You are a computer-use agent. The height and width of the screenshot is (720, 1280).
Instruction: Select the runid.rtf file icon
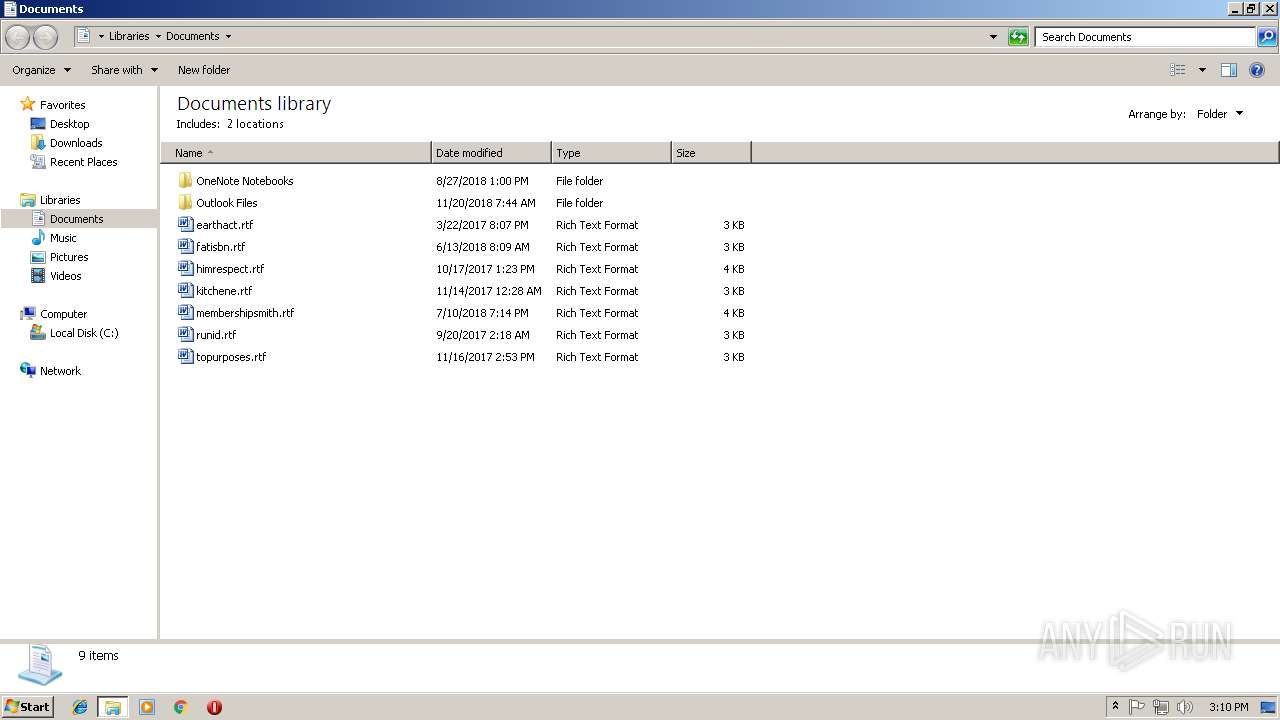(185, 335)
